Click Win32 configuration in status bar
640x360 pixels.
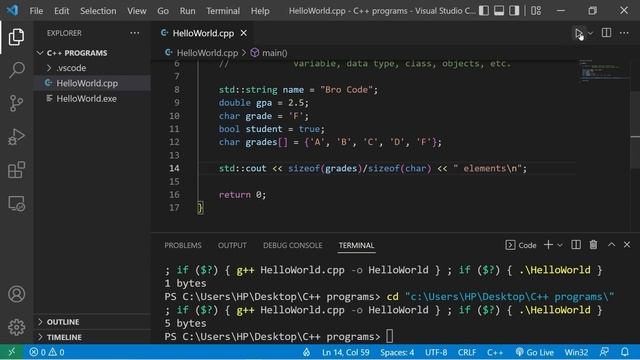coord(576,352)
